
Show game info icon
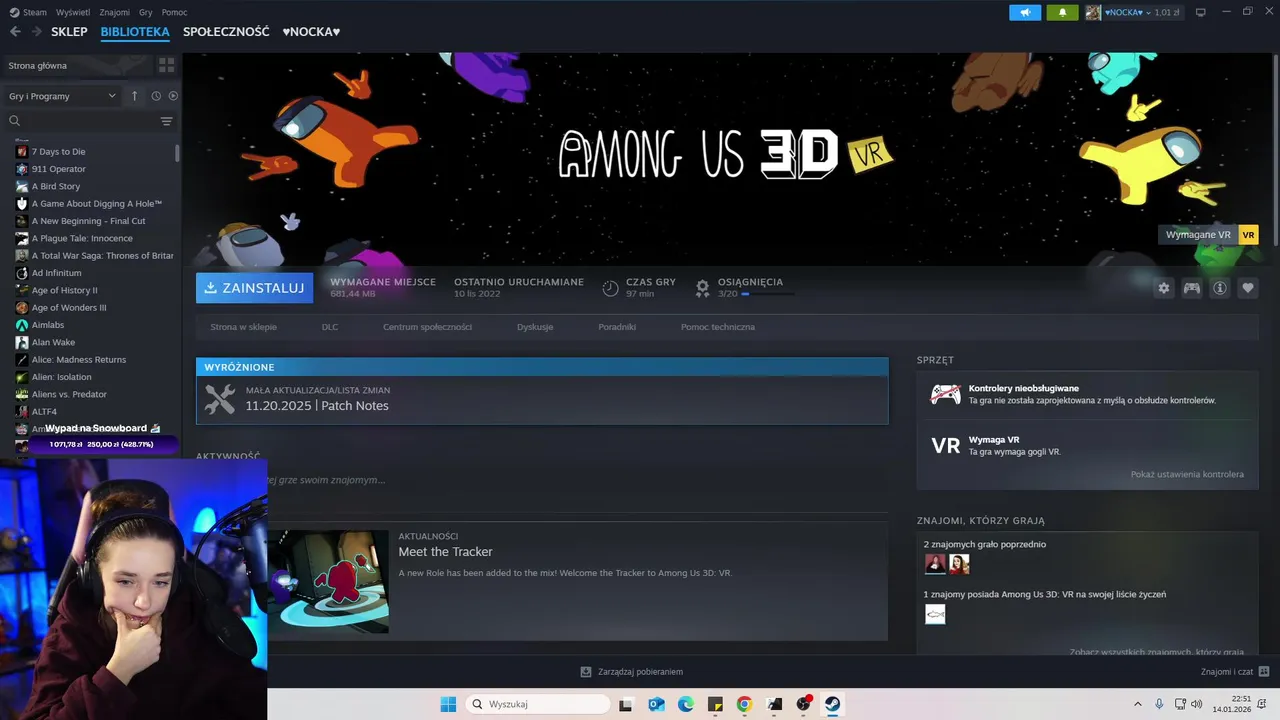click(1219, 288)
